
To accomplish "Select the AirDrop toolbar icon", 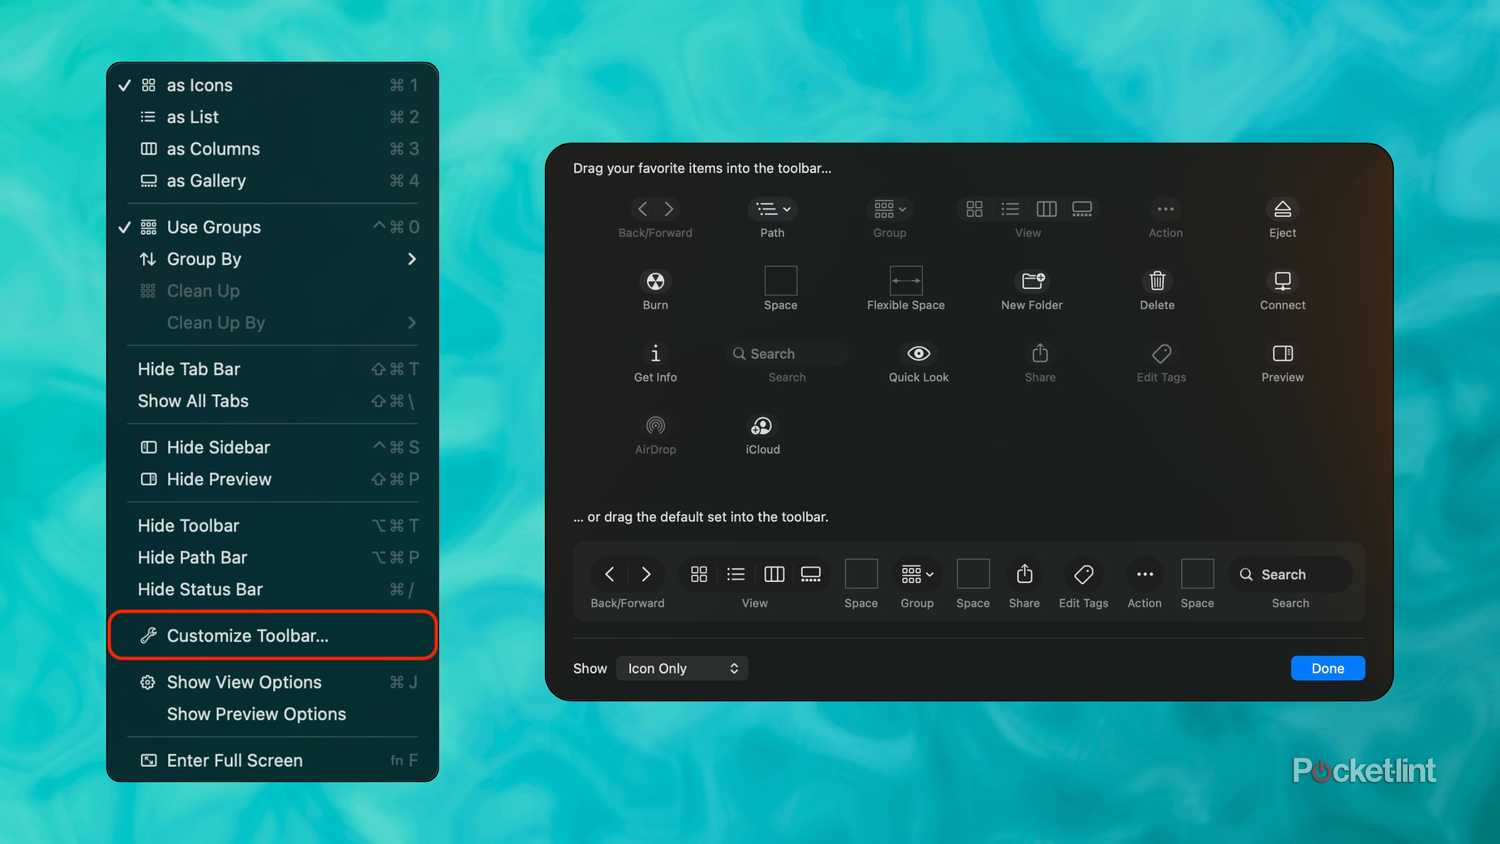I will tap(655, 424).
